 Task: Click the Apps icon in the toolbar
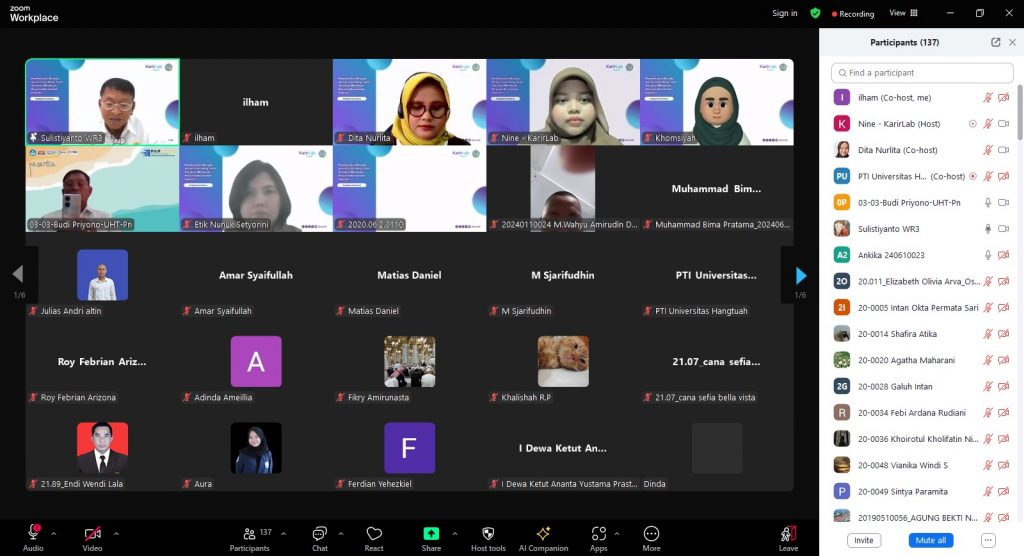click(598, 538)
